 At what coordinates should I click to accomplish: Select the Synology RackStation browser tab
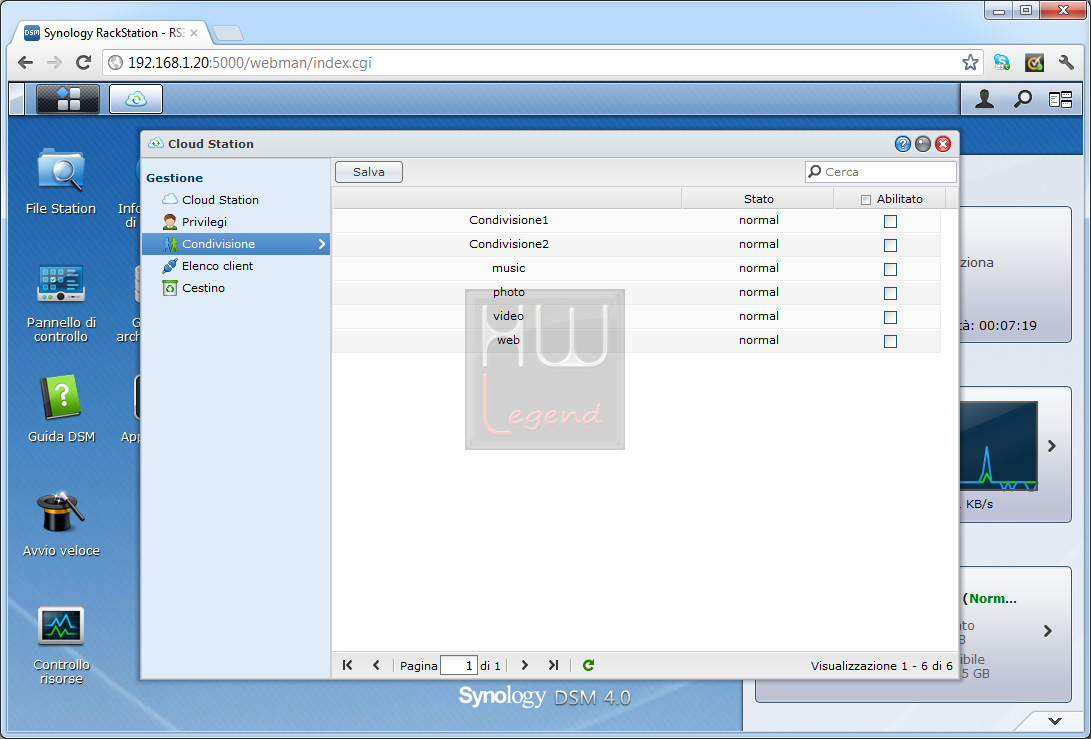pos(110,33)
